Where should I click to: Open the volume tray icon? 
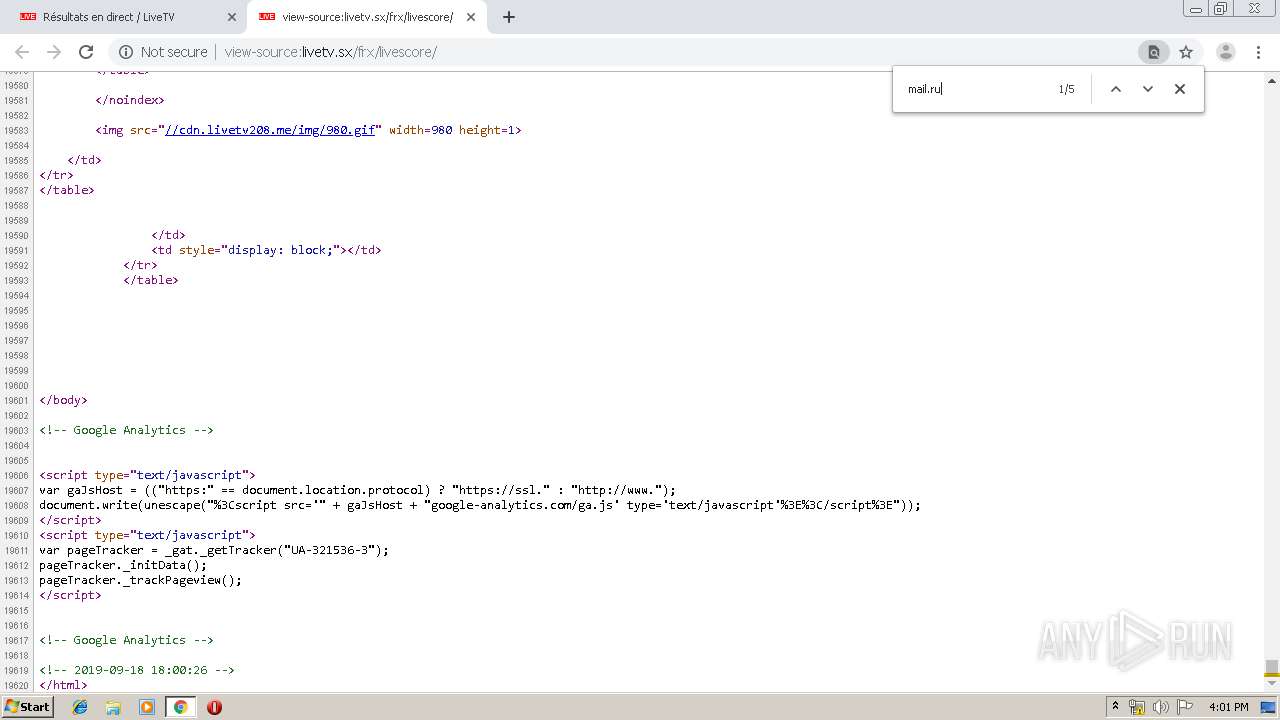(x=1161, y=707)
